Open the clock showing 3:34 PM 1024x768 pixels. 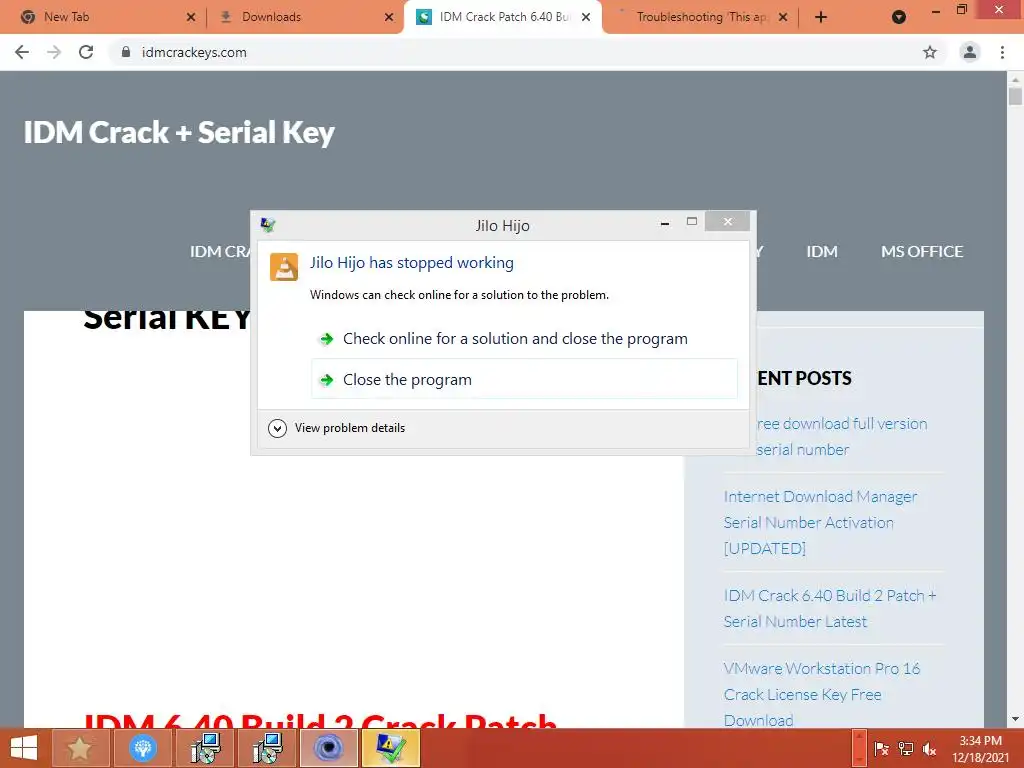pos(980,749)
